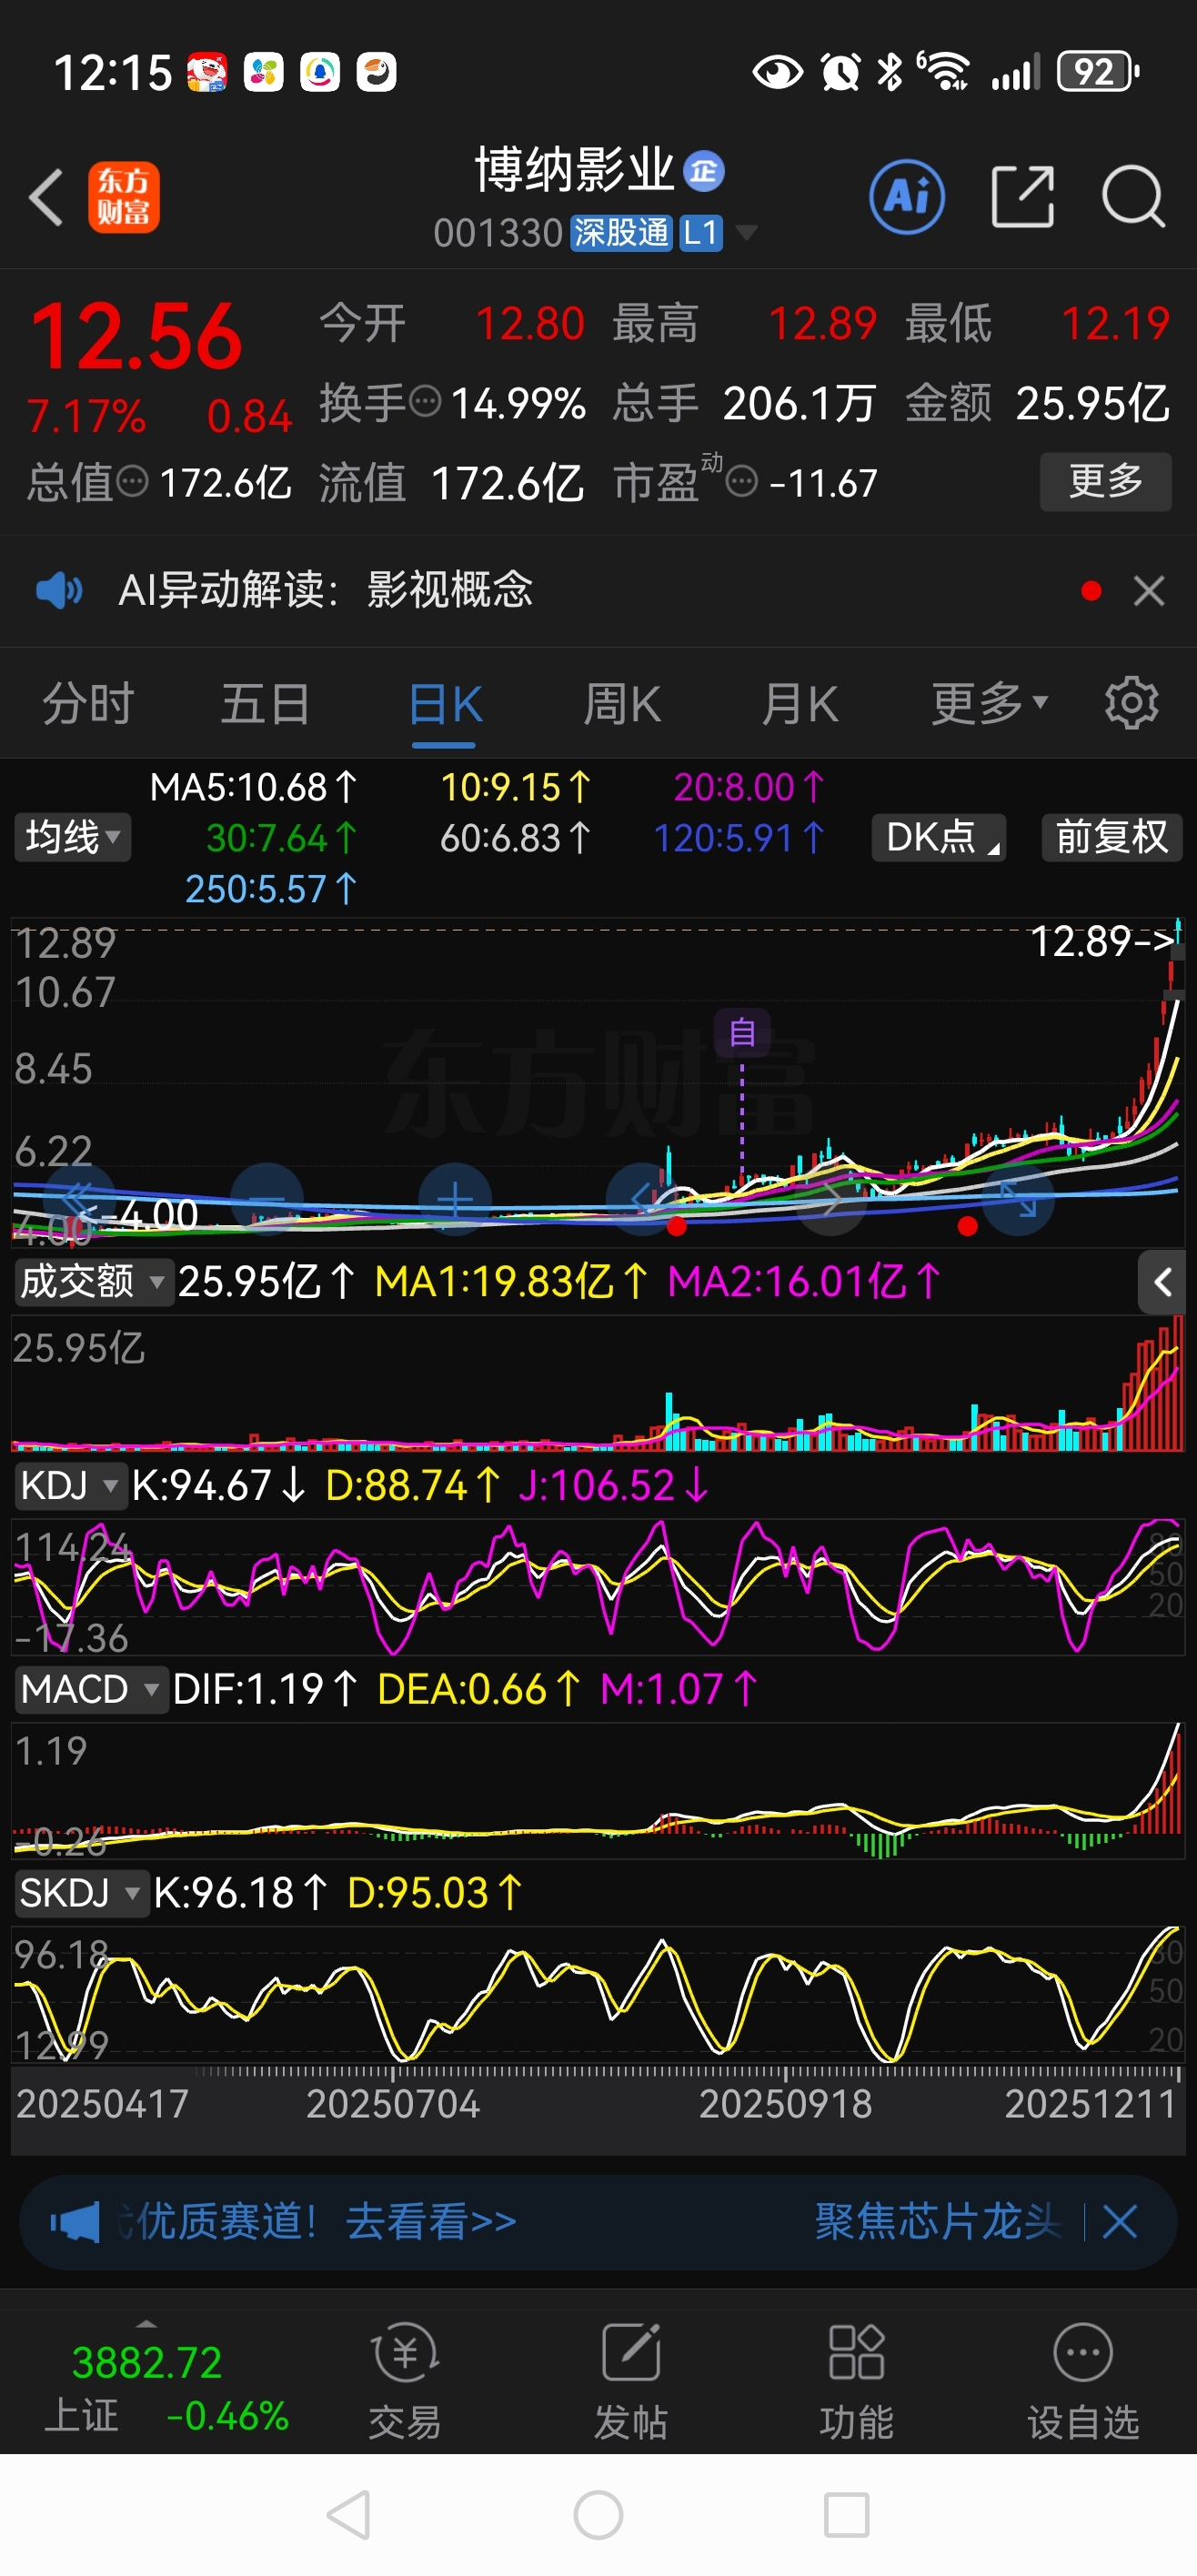Tap AI异动解读: 影视概念 text
Screen dimensions: 1197x2576
[325, 590]
